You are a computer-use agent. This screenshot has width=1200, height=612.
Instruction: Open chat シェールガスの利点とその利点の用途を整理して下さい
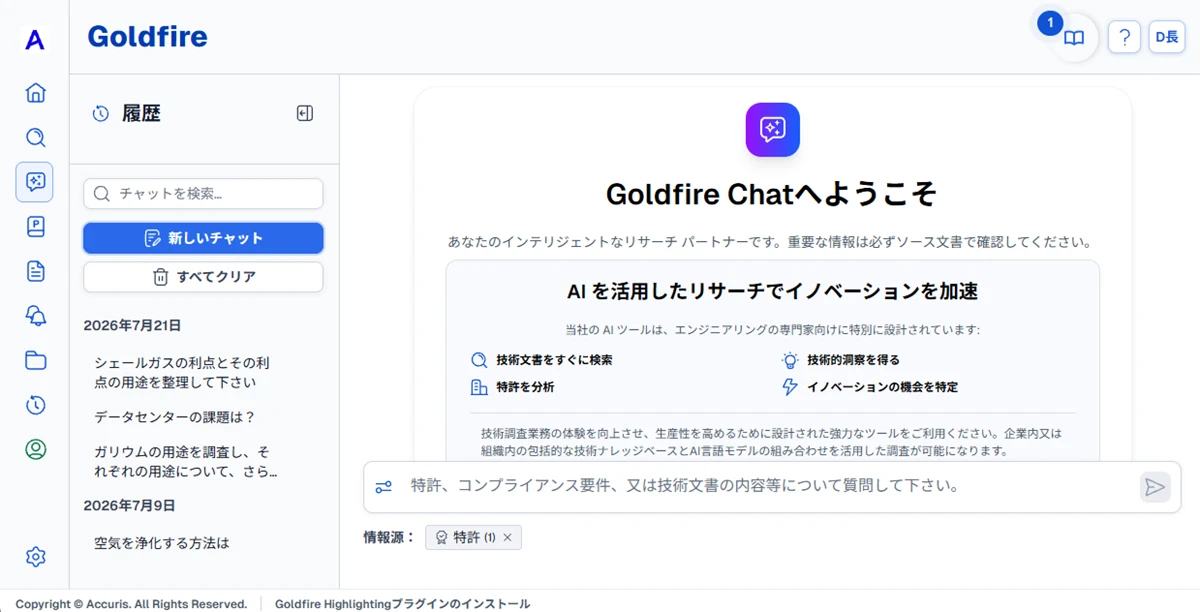[x=182, y=372]
